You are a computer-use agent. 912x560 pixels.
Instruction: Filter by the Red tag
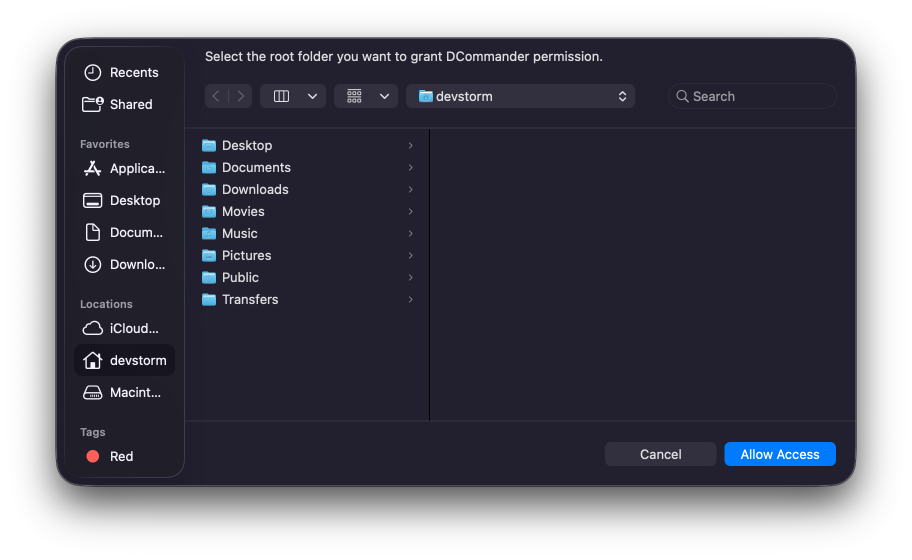124,456
